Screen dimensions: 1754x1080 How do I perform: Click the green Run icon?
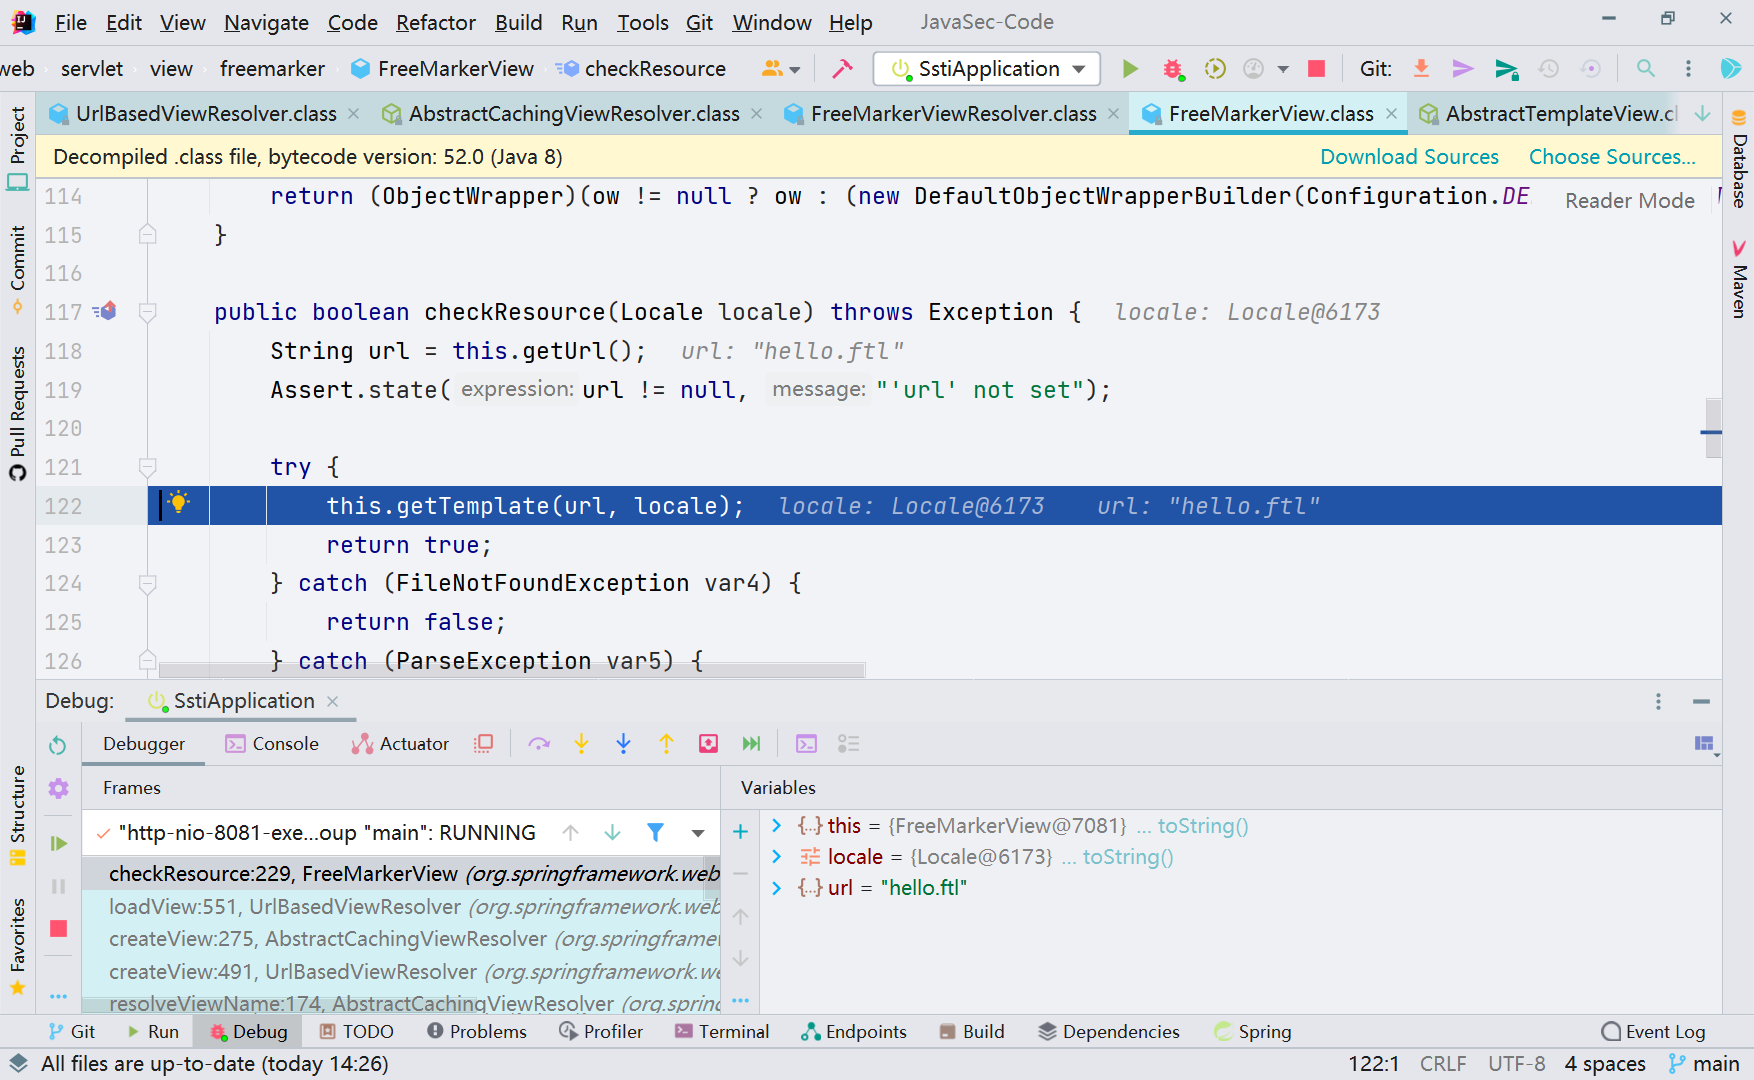[x=1129, y=68]
